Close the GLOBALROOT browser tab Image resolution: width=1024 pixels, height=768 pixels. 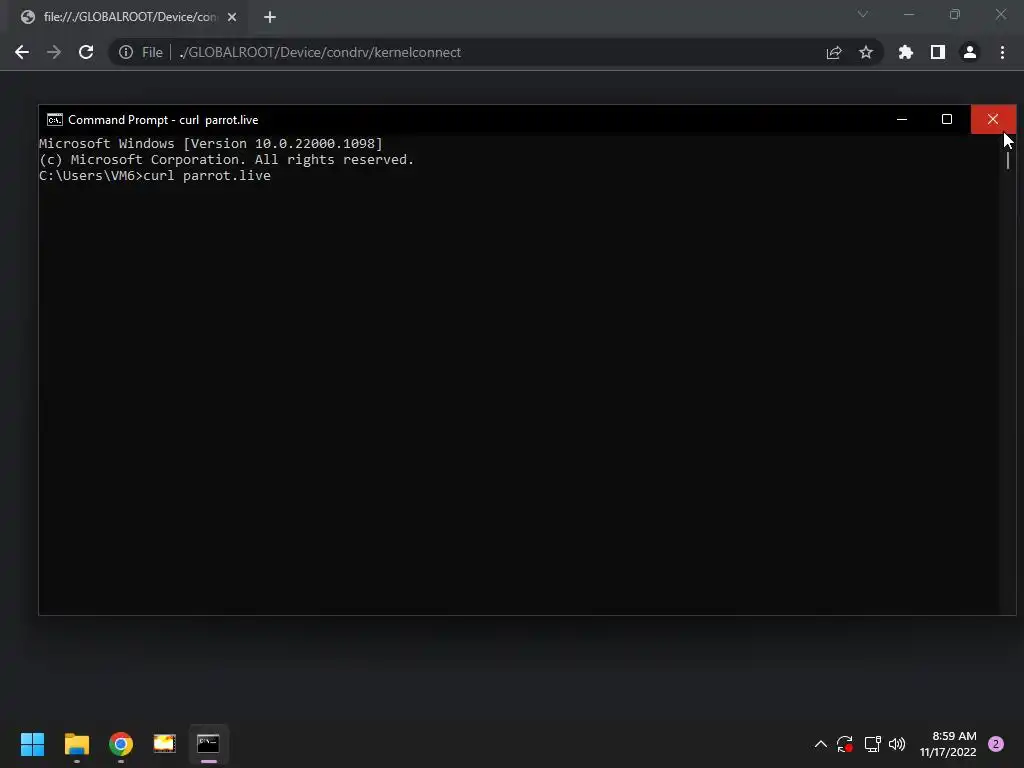[232, 17]
